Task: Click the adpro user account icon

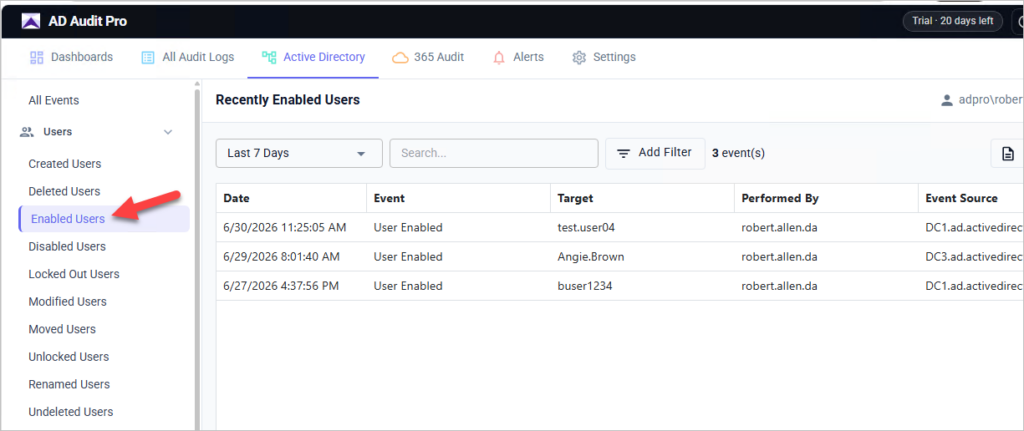Action: (946, 101)
